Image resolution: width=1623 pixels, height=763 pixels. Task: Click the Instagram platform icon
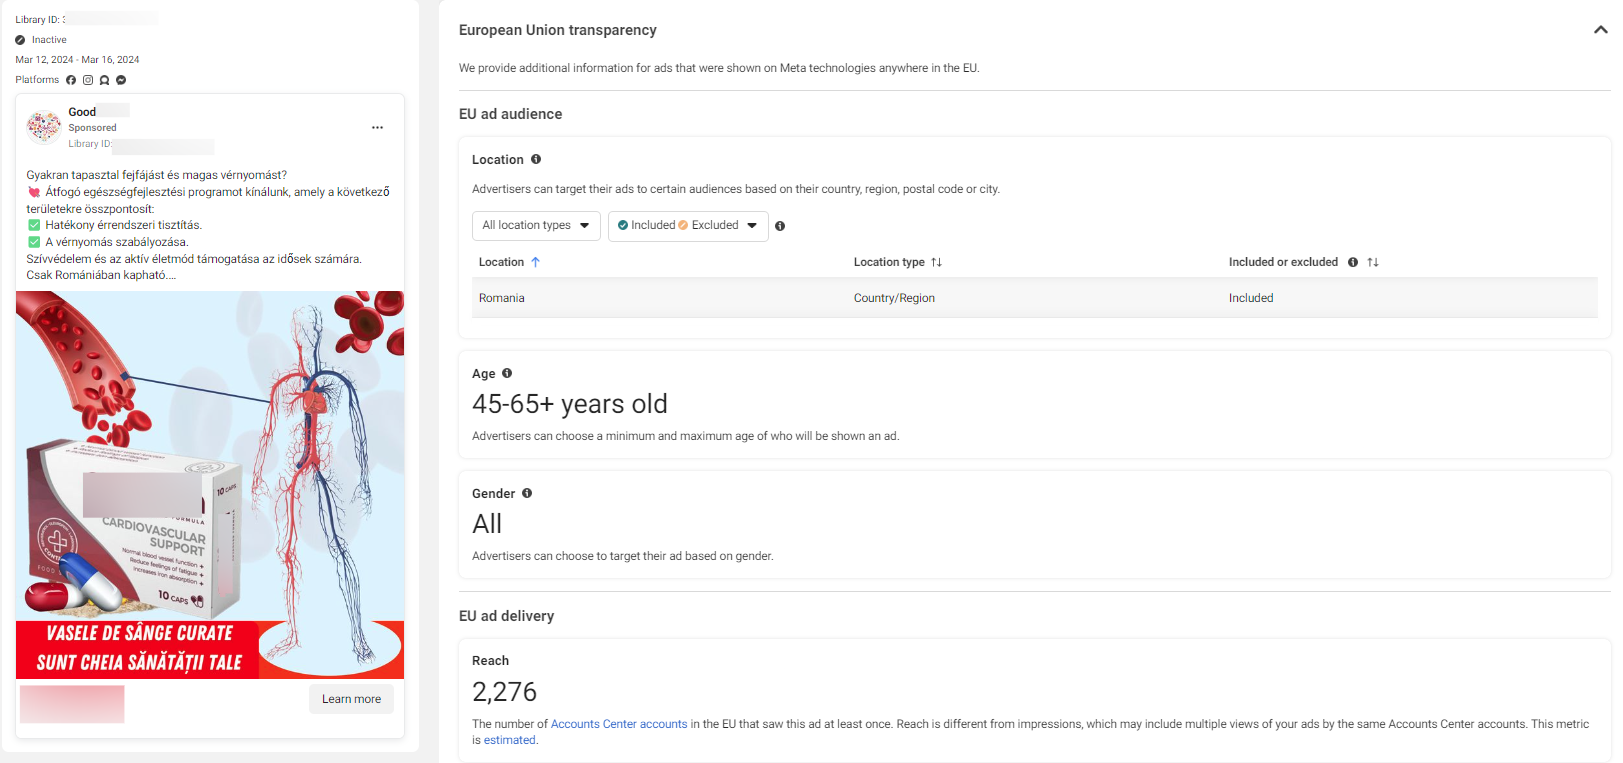88,80
